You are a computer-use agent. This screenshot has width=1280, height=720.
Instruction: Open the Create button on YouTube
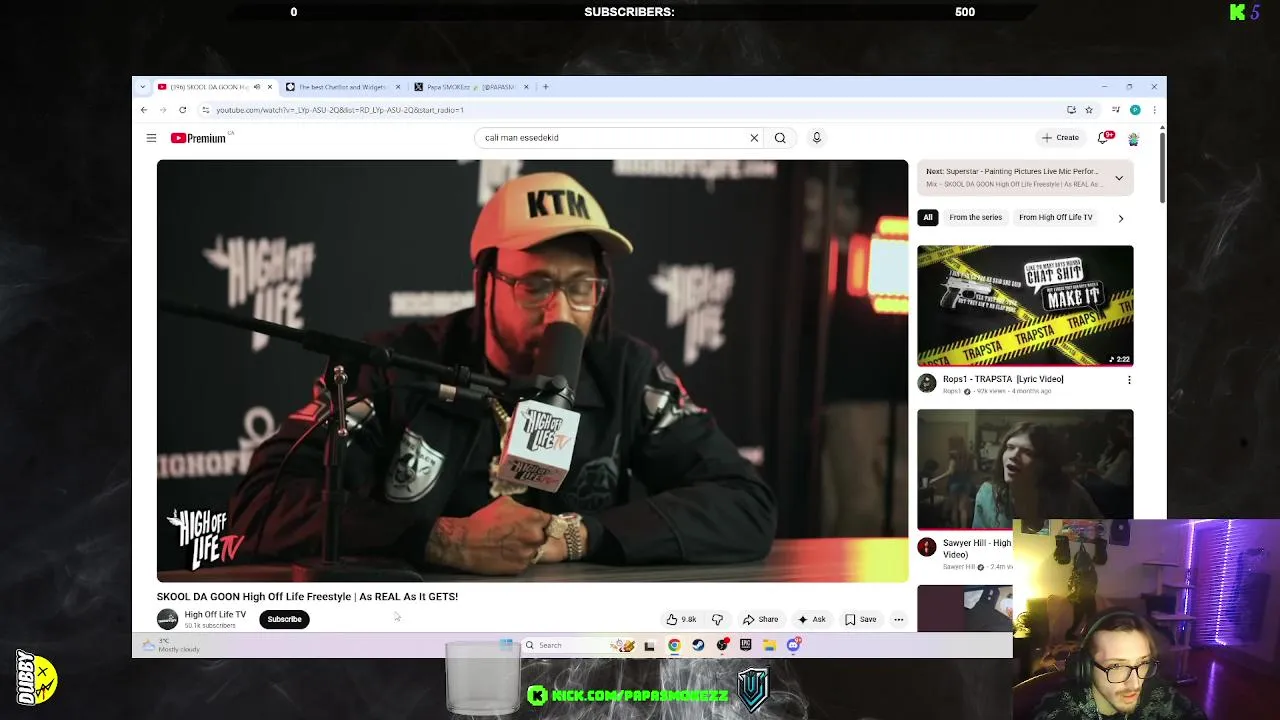1060,138
